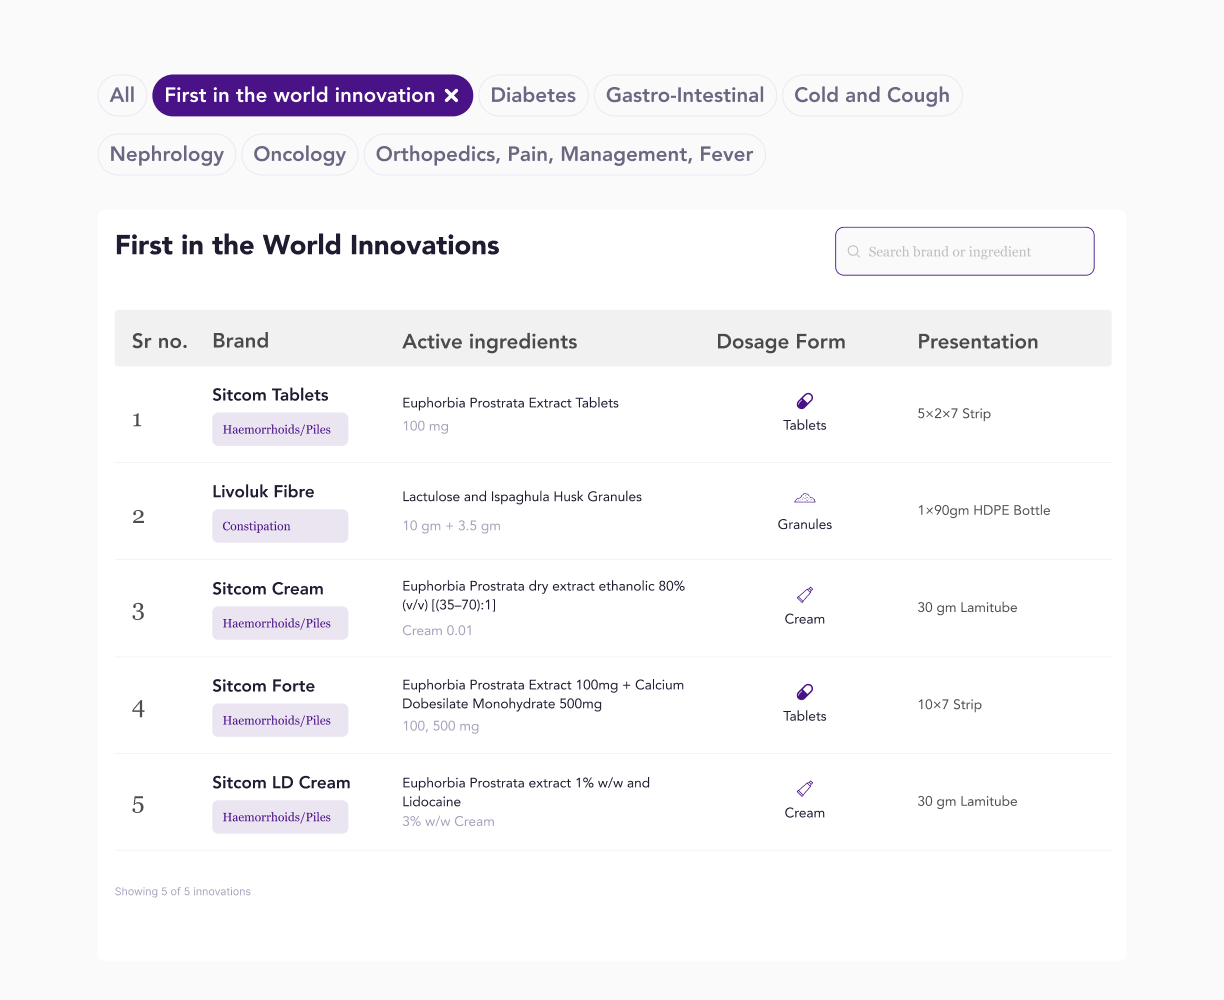Viewport: 1224px width, 1000px height.
Task: Click the Sitcom Cream brand name
Action: 268,589
